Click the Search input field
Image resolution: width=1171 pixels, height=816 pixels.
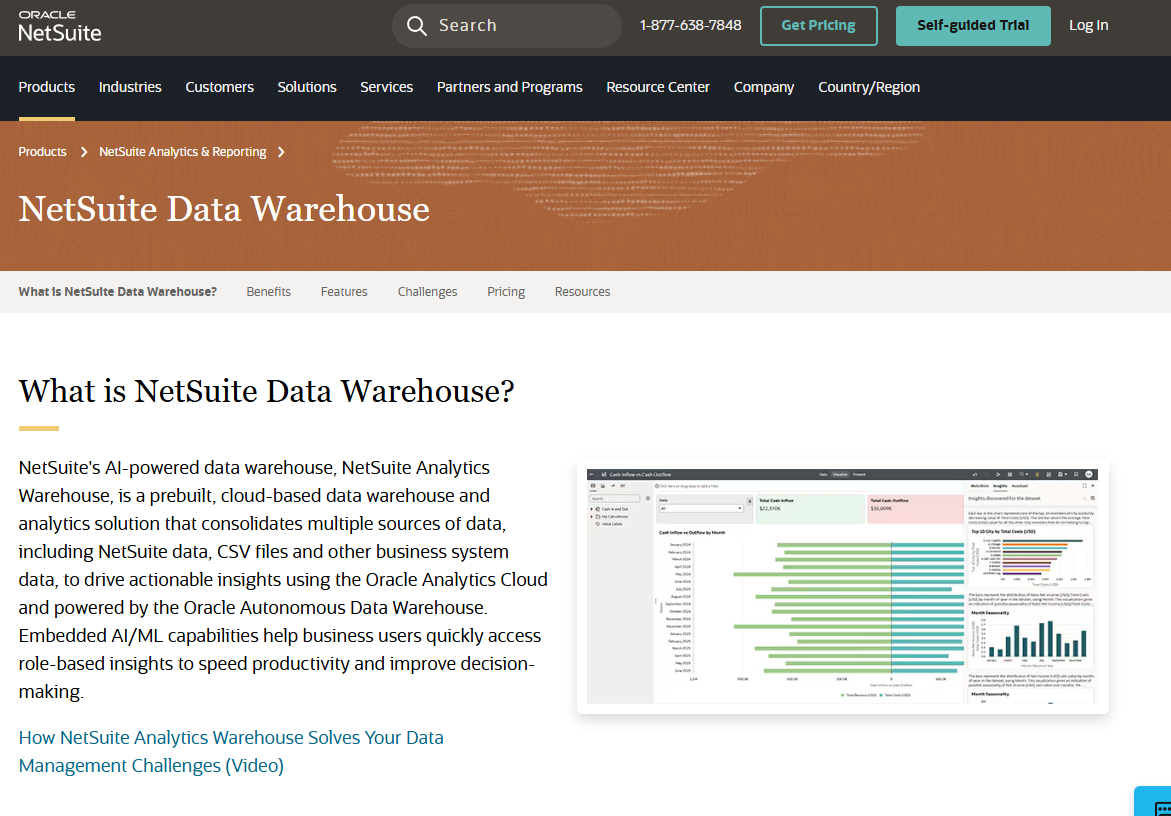(x=507, y=26)
